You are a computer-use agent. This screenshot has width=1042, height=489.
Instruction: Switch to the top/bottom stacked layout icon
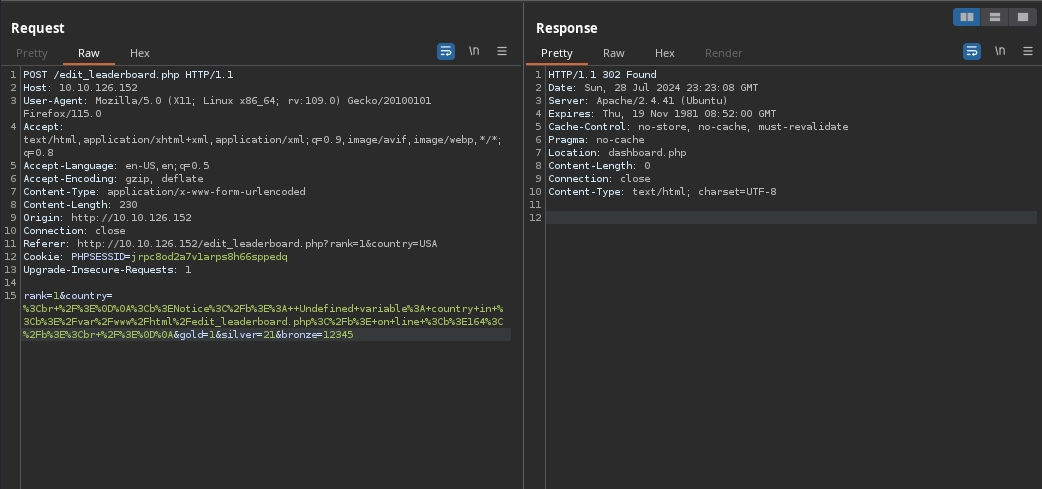[994, 17]
